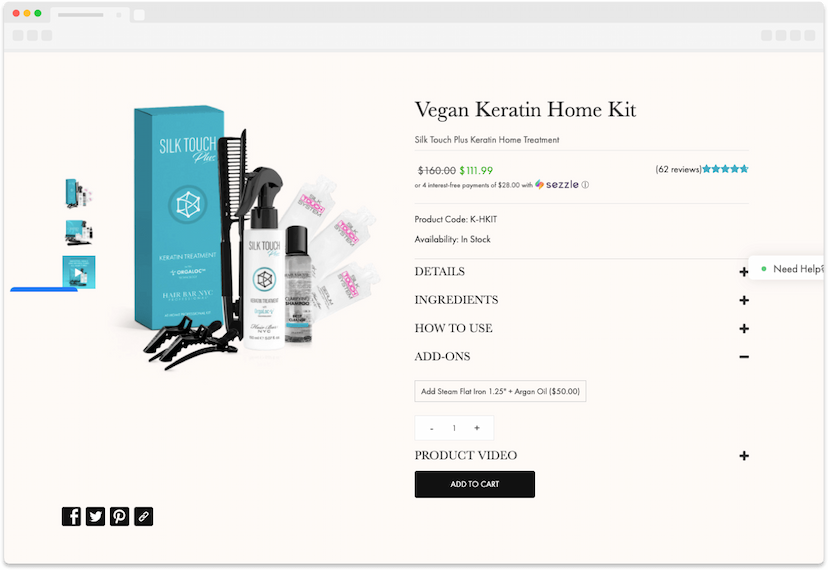Click the five-star rating icons
The image size is (828, 570).
pyautogui.click(x=725, y=169)
